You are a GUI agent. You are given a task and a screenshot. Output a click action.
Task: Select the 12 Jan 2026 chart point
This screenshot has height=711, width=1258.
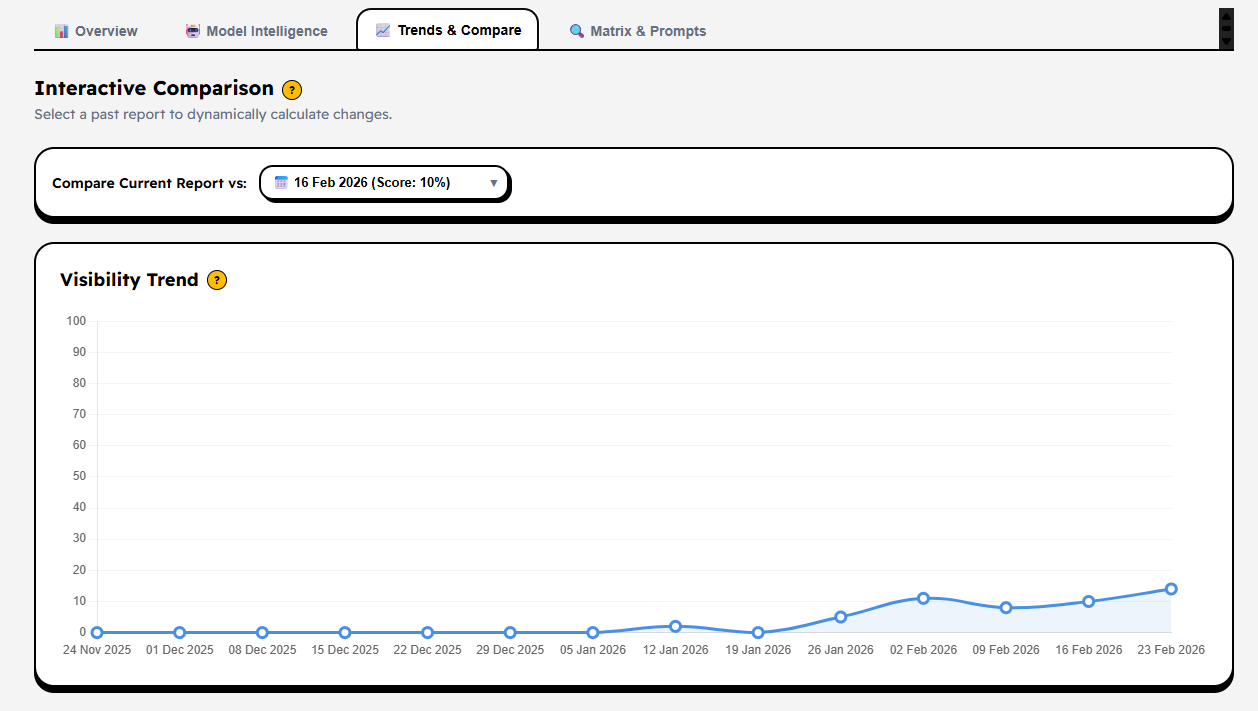675,626
